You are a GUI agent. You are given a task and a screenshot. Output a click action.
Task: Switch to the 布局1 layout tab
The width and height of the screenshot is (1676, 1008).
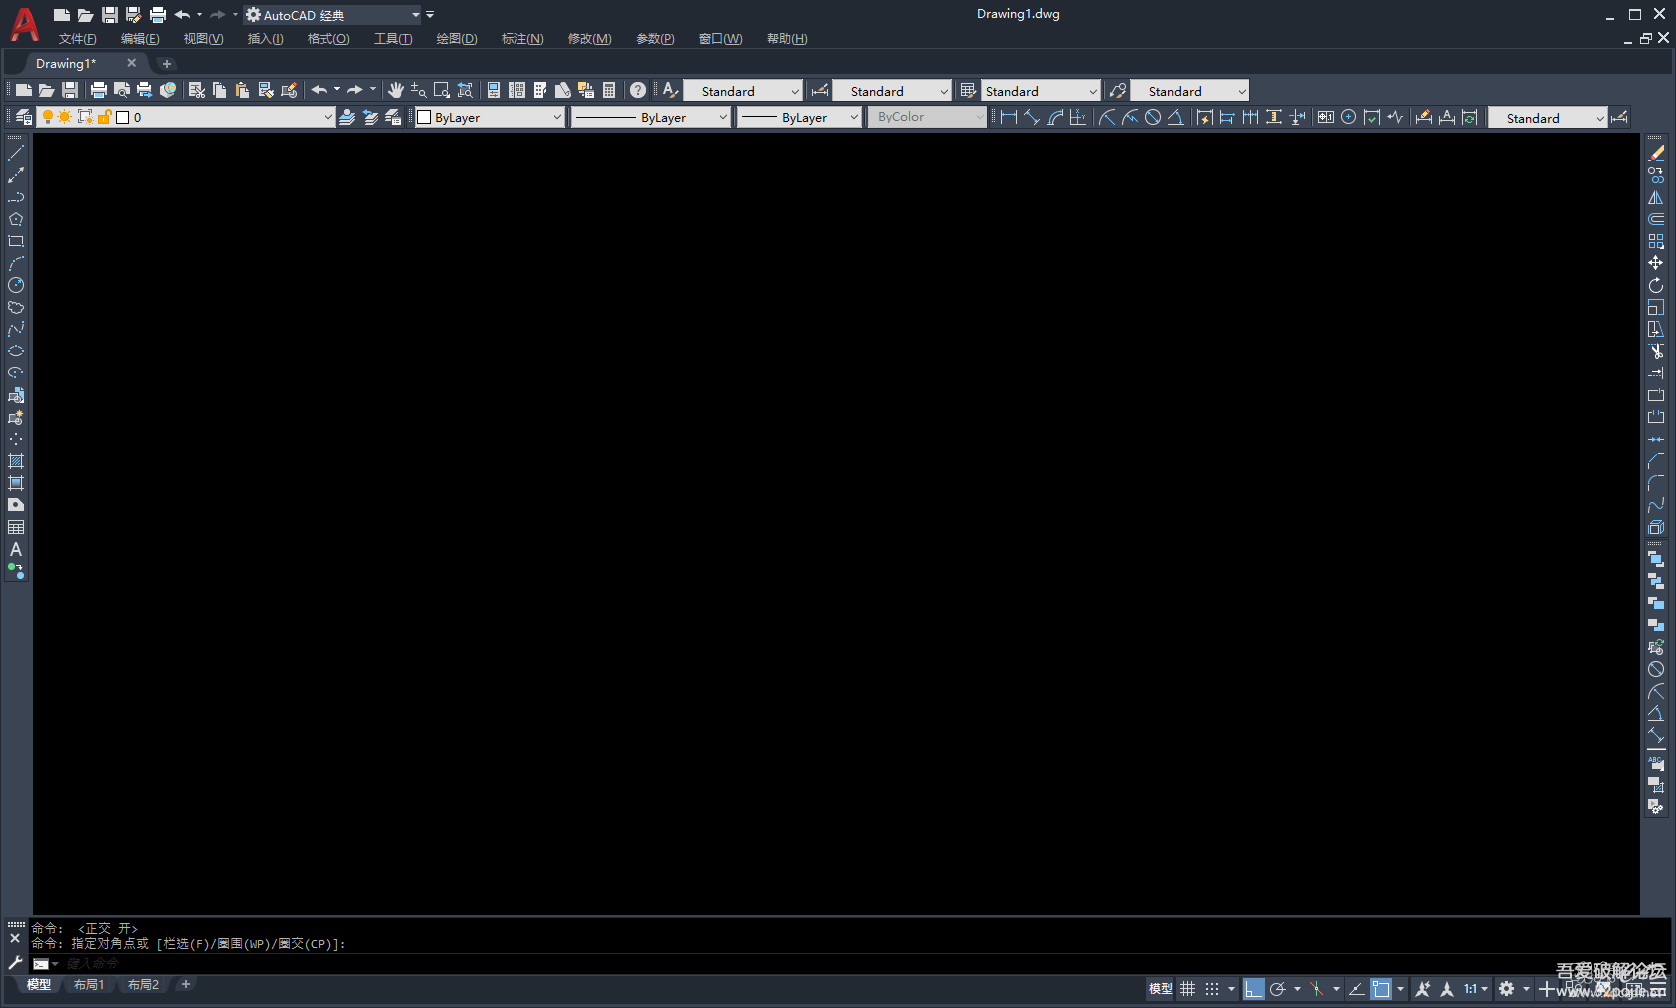(89, 985)
